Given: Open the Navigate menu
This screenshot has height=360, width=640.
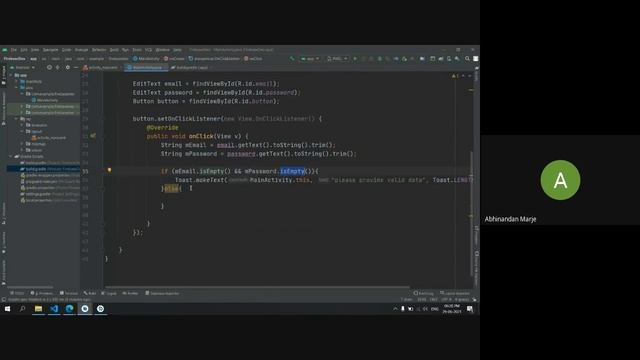Looking at the screenshot, I should tap(51, 50).
